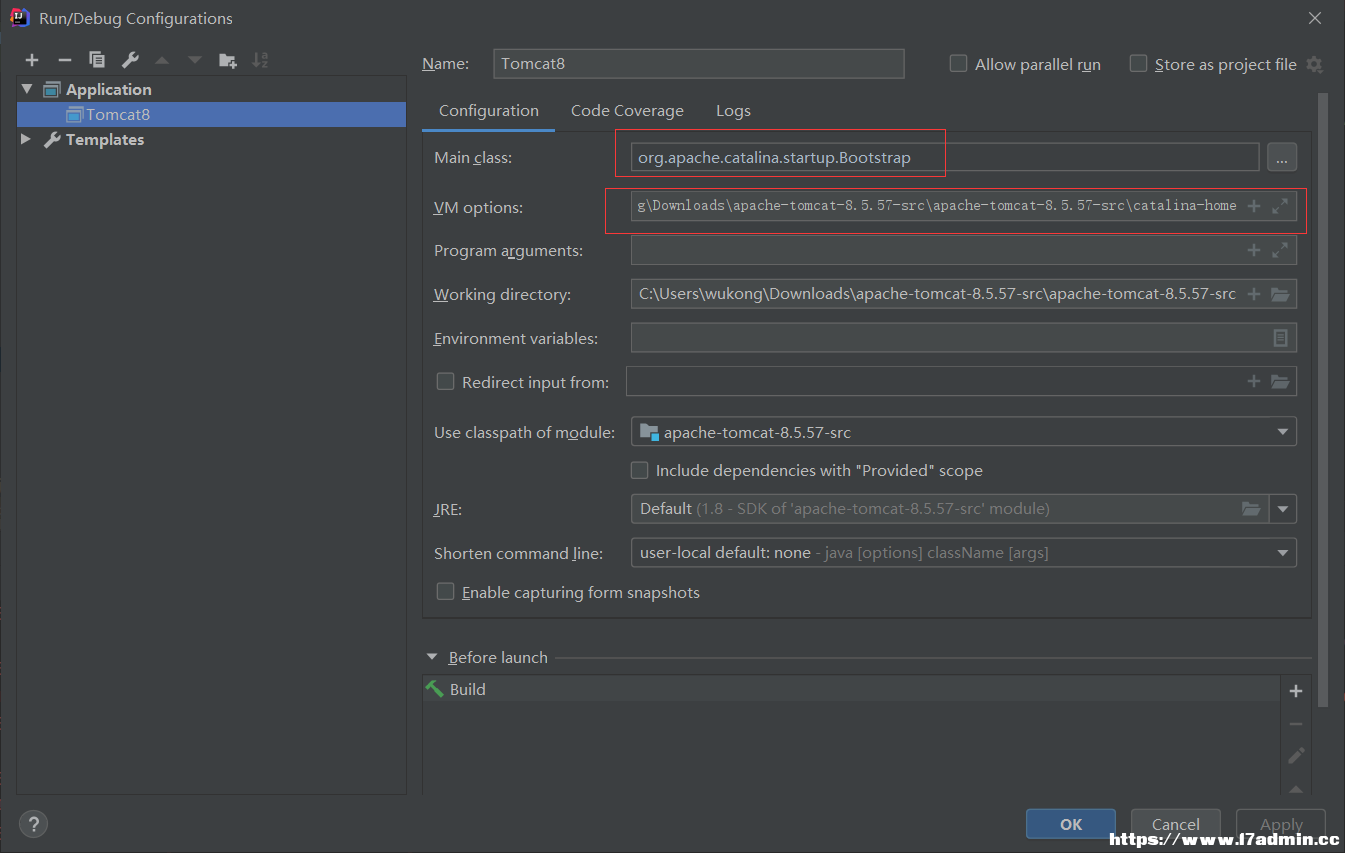Collapse the Application tree node
The image size is (1345, 853).
(x=26, y=89)
